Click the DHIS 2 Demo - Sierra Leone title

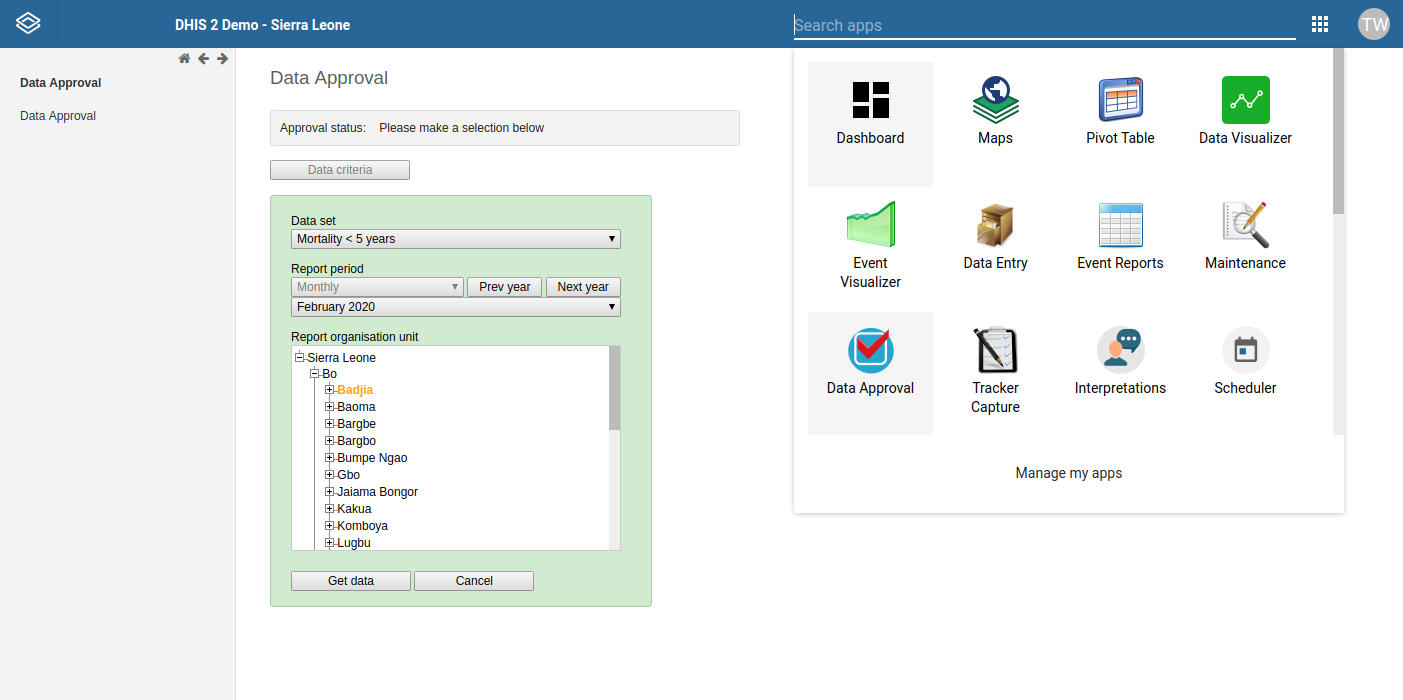pos(263,25)
